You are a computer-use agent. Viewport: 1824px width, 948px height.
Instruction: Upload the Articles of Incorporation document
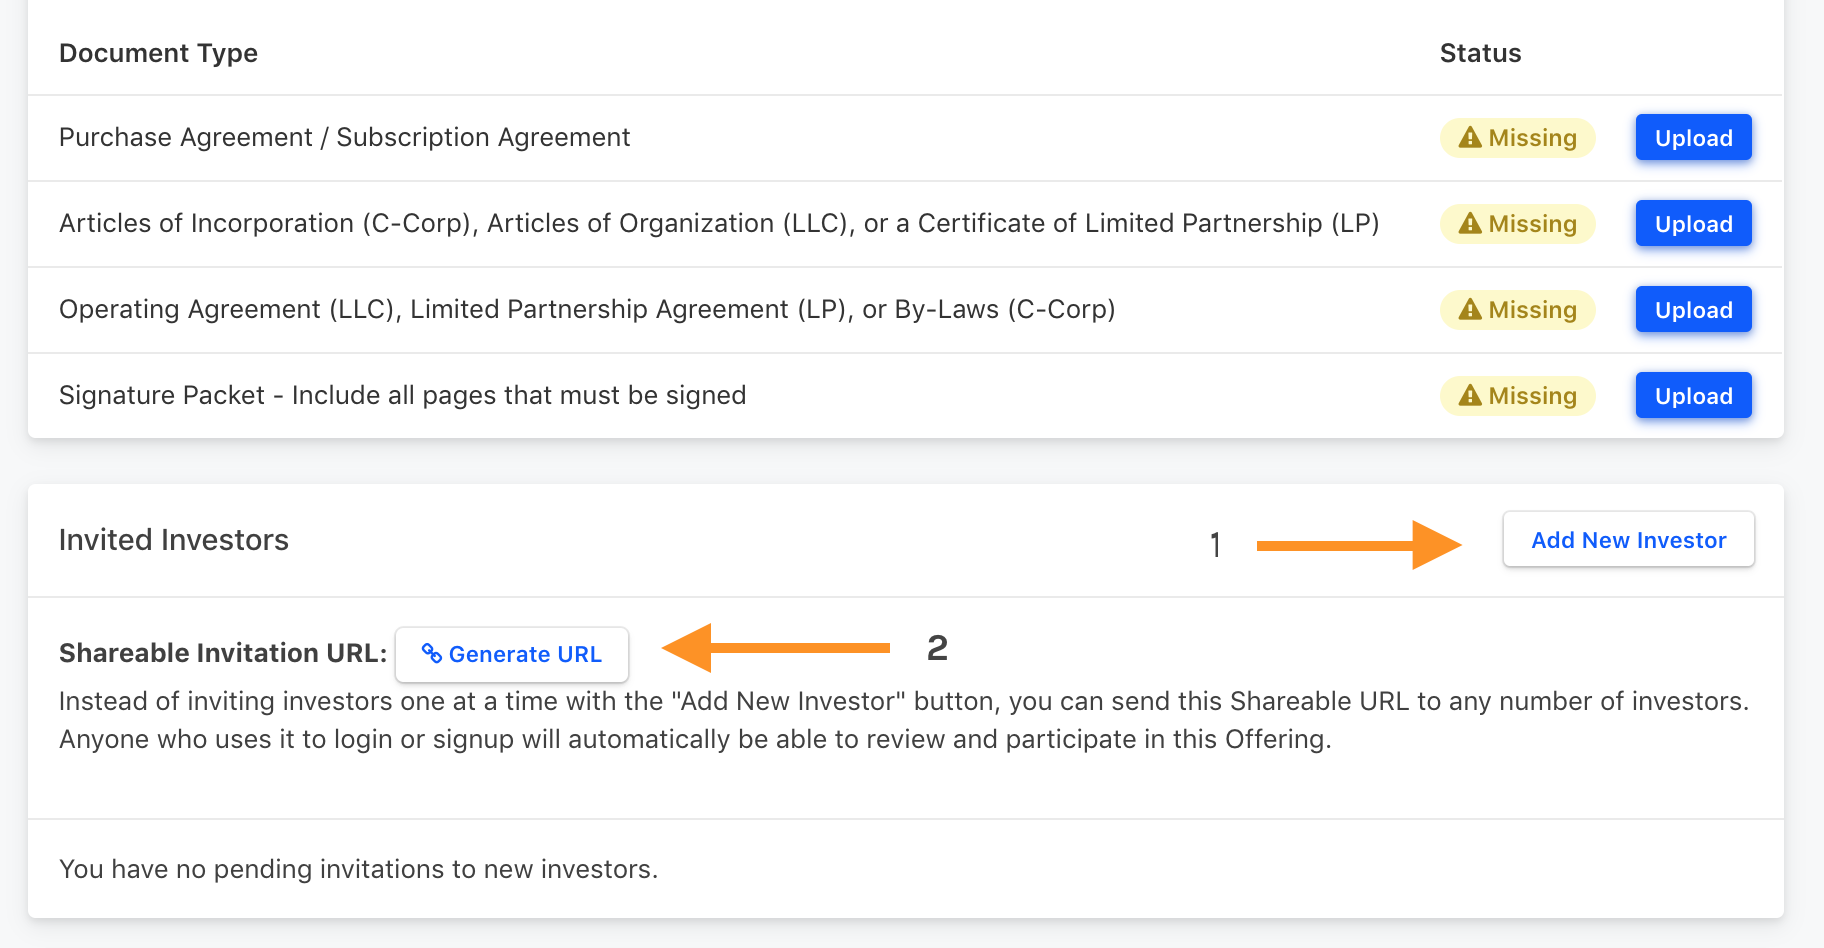[1693, 224]
